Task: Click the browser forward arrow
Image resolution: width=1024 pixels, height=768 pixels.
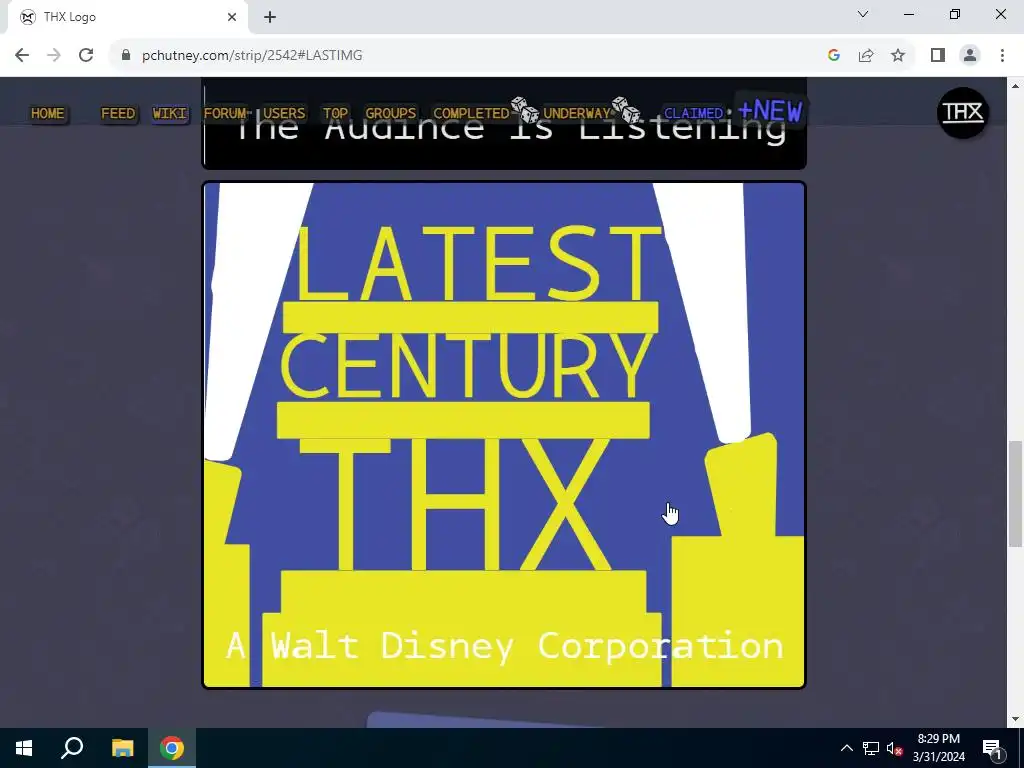Action: tap(54, 56)
